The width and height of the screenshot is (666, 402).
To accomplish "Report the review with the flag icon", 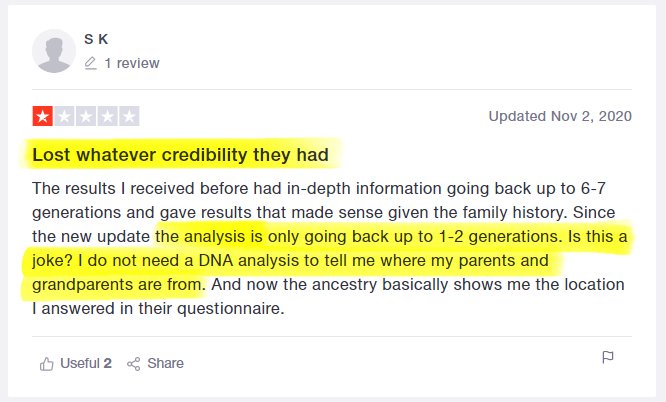I will 607,357.
